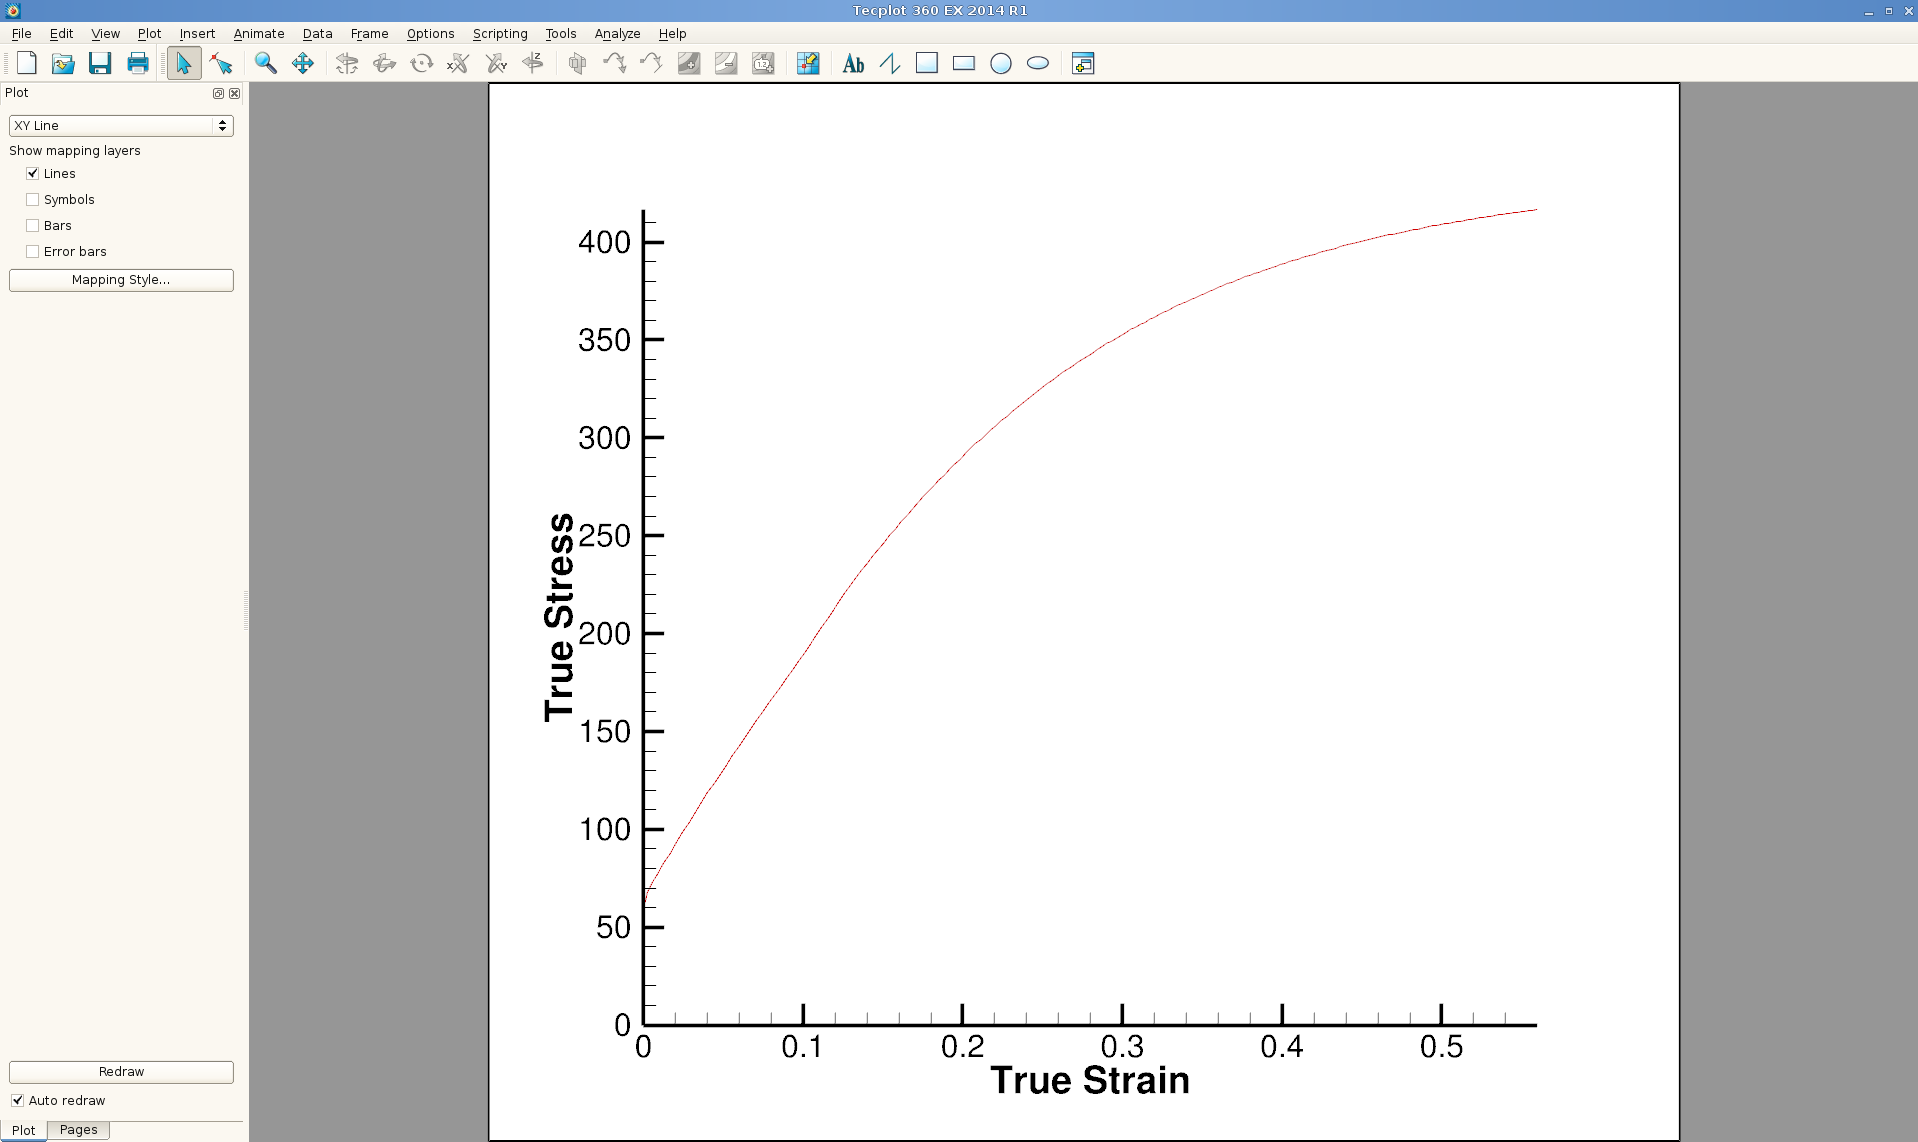Select the Circle geometry tool
Screen dimensions: 1918x1142
pyautogui.click(x=1000, y=63)
